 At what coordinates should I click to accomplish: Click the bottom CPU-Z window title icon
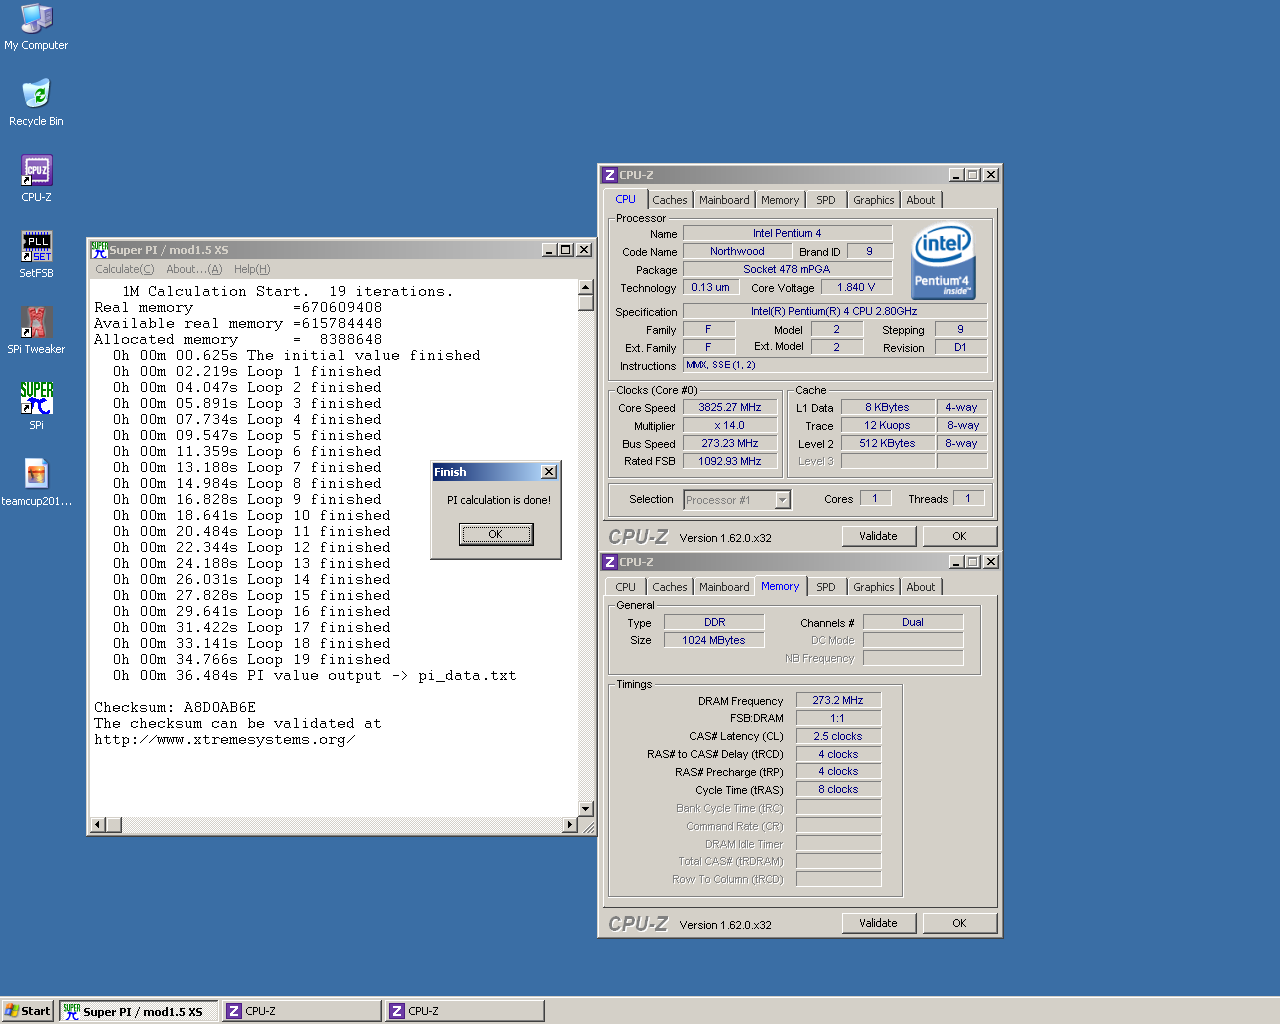pos(610,562)
